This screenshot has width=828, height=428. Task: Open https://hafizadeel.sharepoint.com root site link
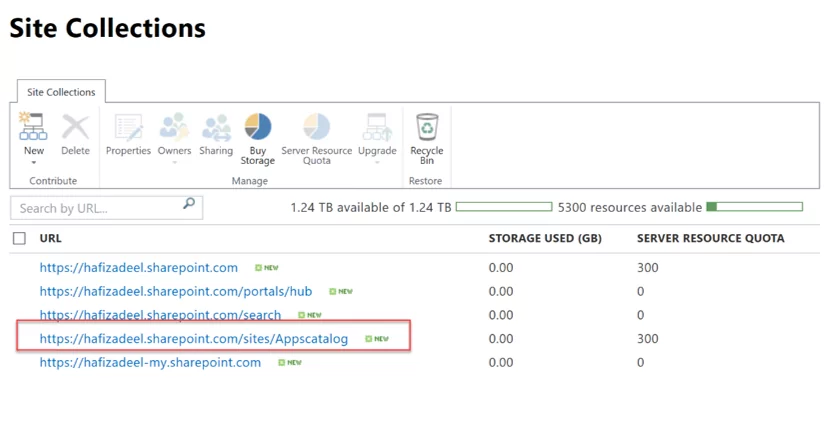point(139,268)
